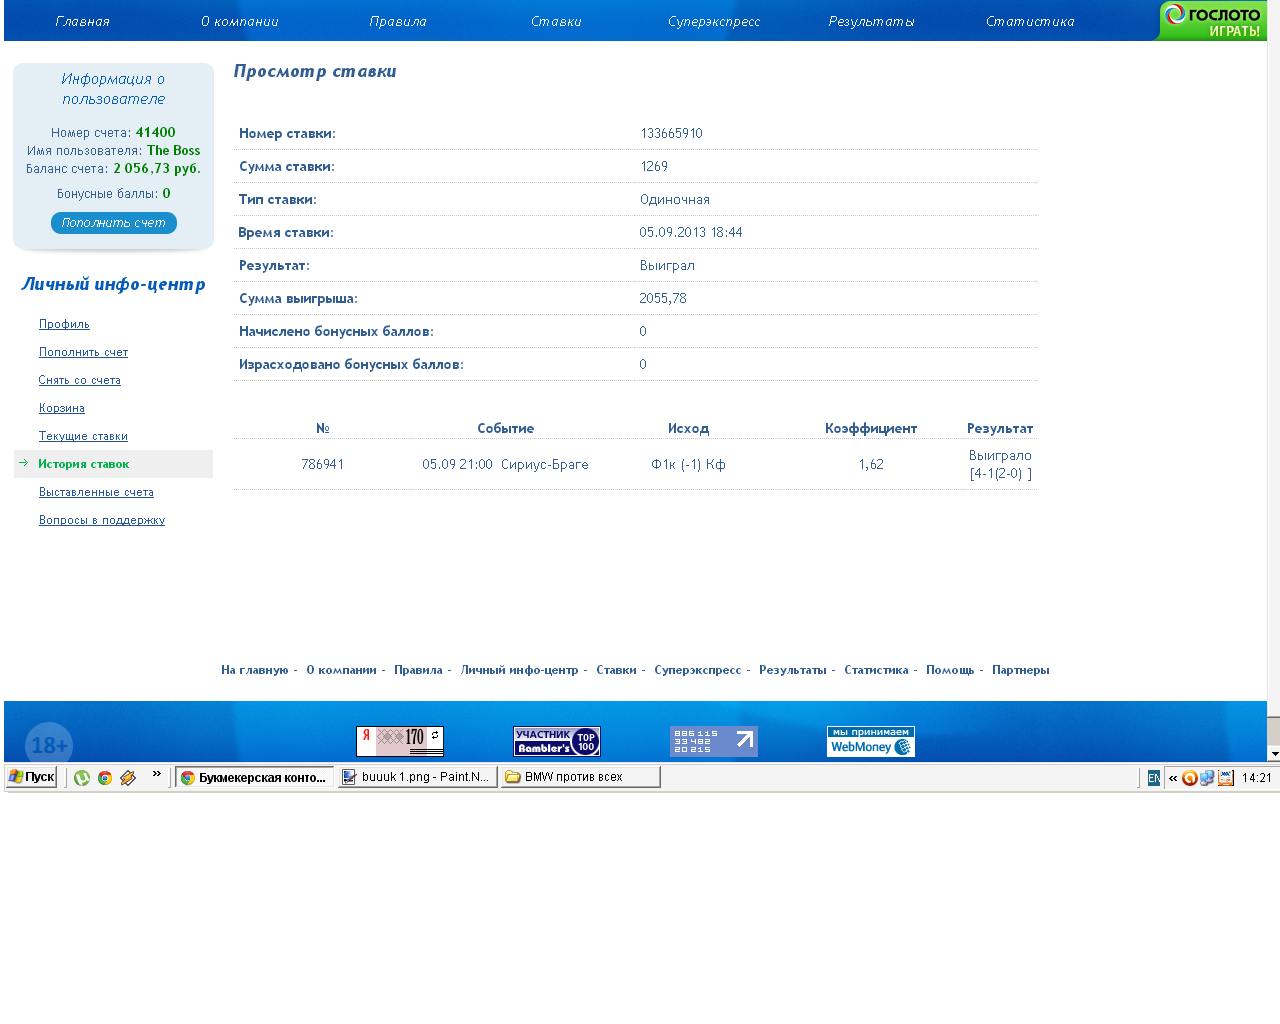Viewport: 1280px width, 1024px height.
Task: Click the Пополнить счет blue button
Action: point(114,223)
